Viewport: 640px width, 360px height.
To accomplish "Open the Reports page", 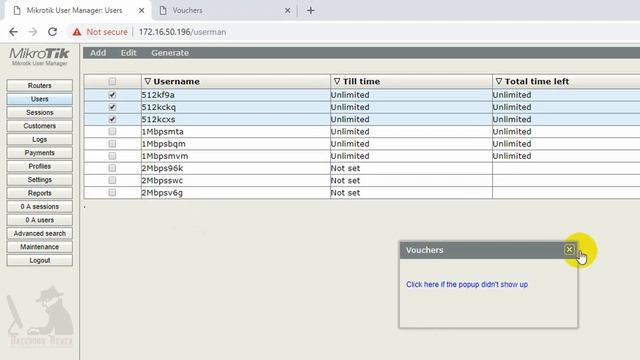I will tap(40, 193).
